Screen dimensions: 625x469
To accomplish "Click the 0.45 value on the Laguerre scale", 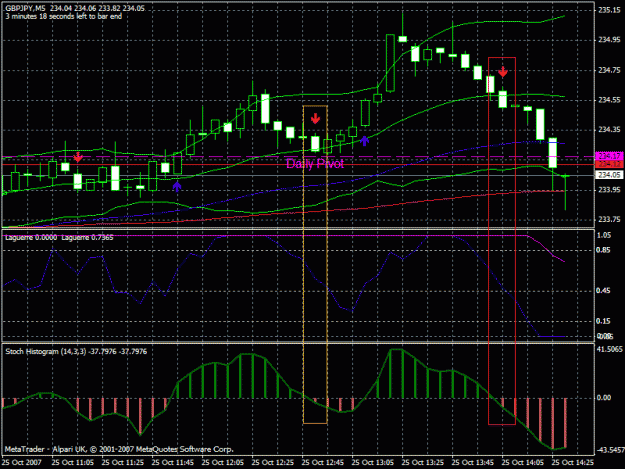I will click(603, 290).
